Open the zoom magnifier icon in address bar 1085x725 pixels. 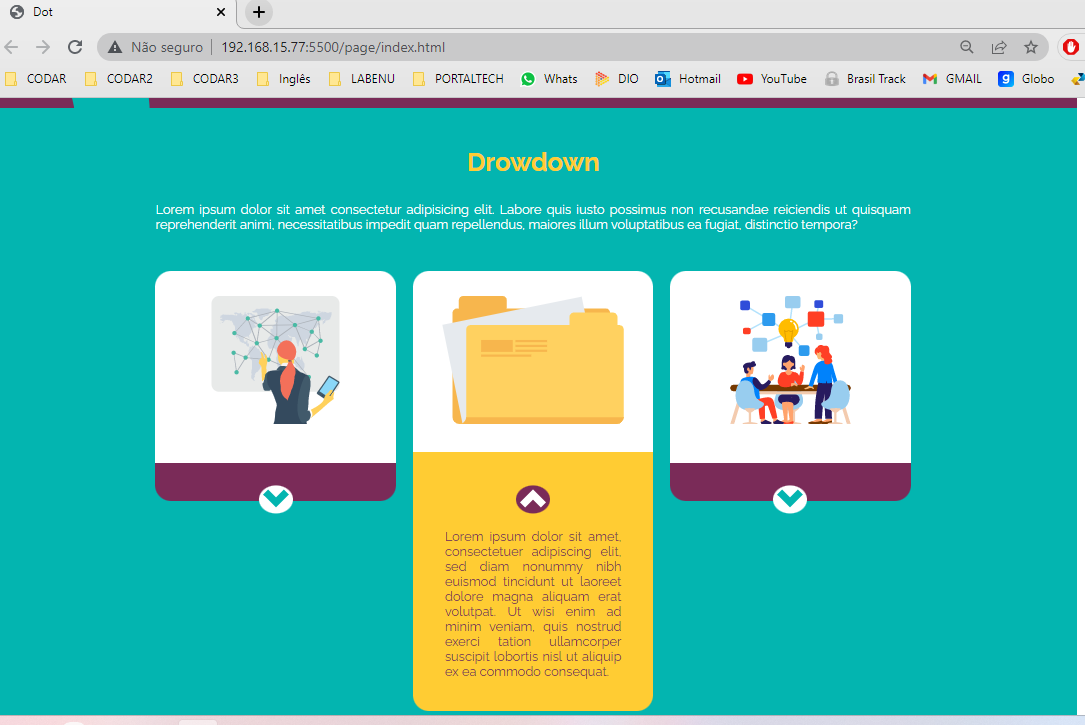[x=967, y=47]
